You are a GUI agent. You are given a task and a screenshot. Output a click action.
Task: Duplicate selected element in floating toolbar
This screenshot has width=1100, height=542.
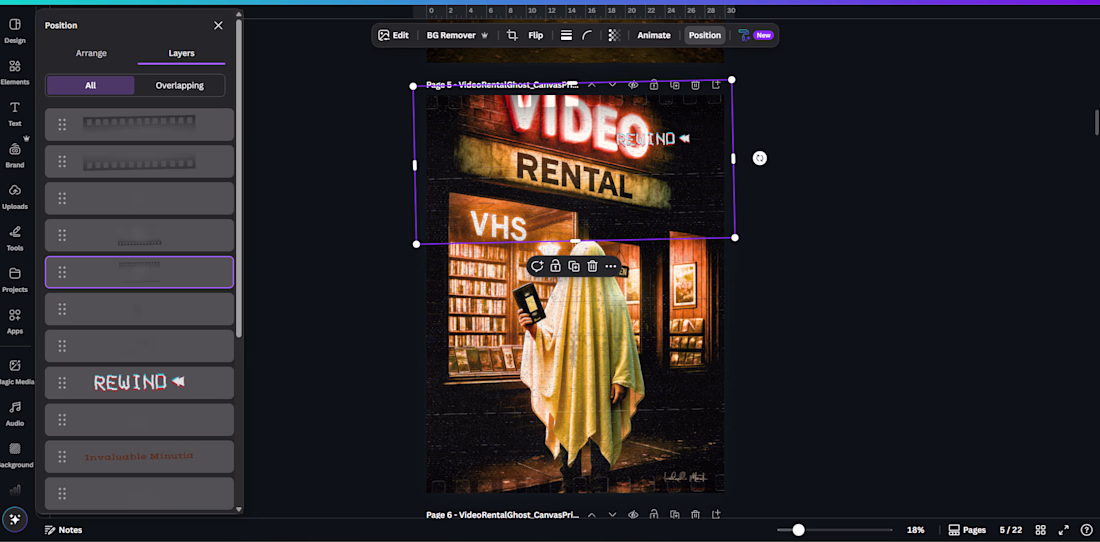coord(574,266)
